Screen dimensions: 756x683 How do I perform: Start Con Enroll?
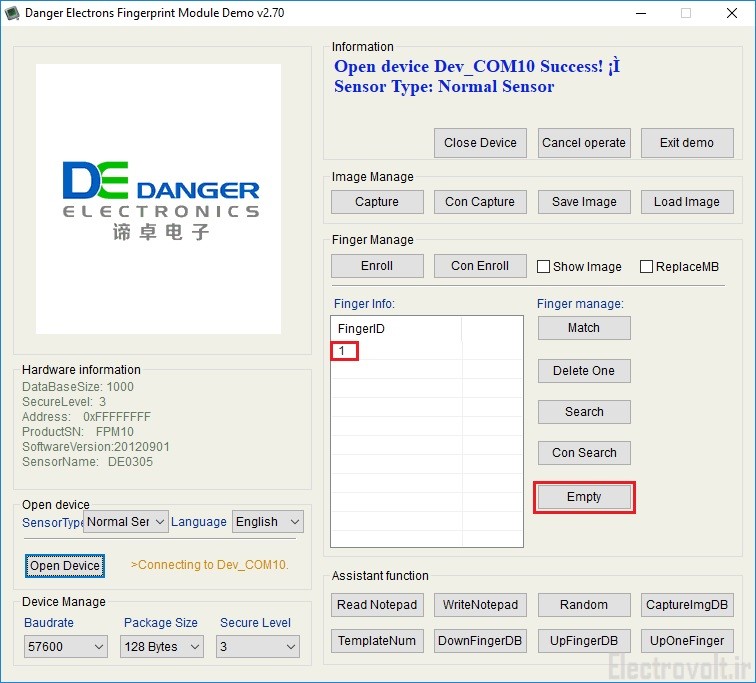coord(480,266)
